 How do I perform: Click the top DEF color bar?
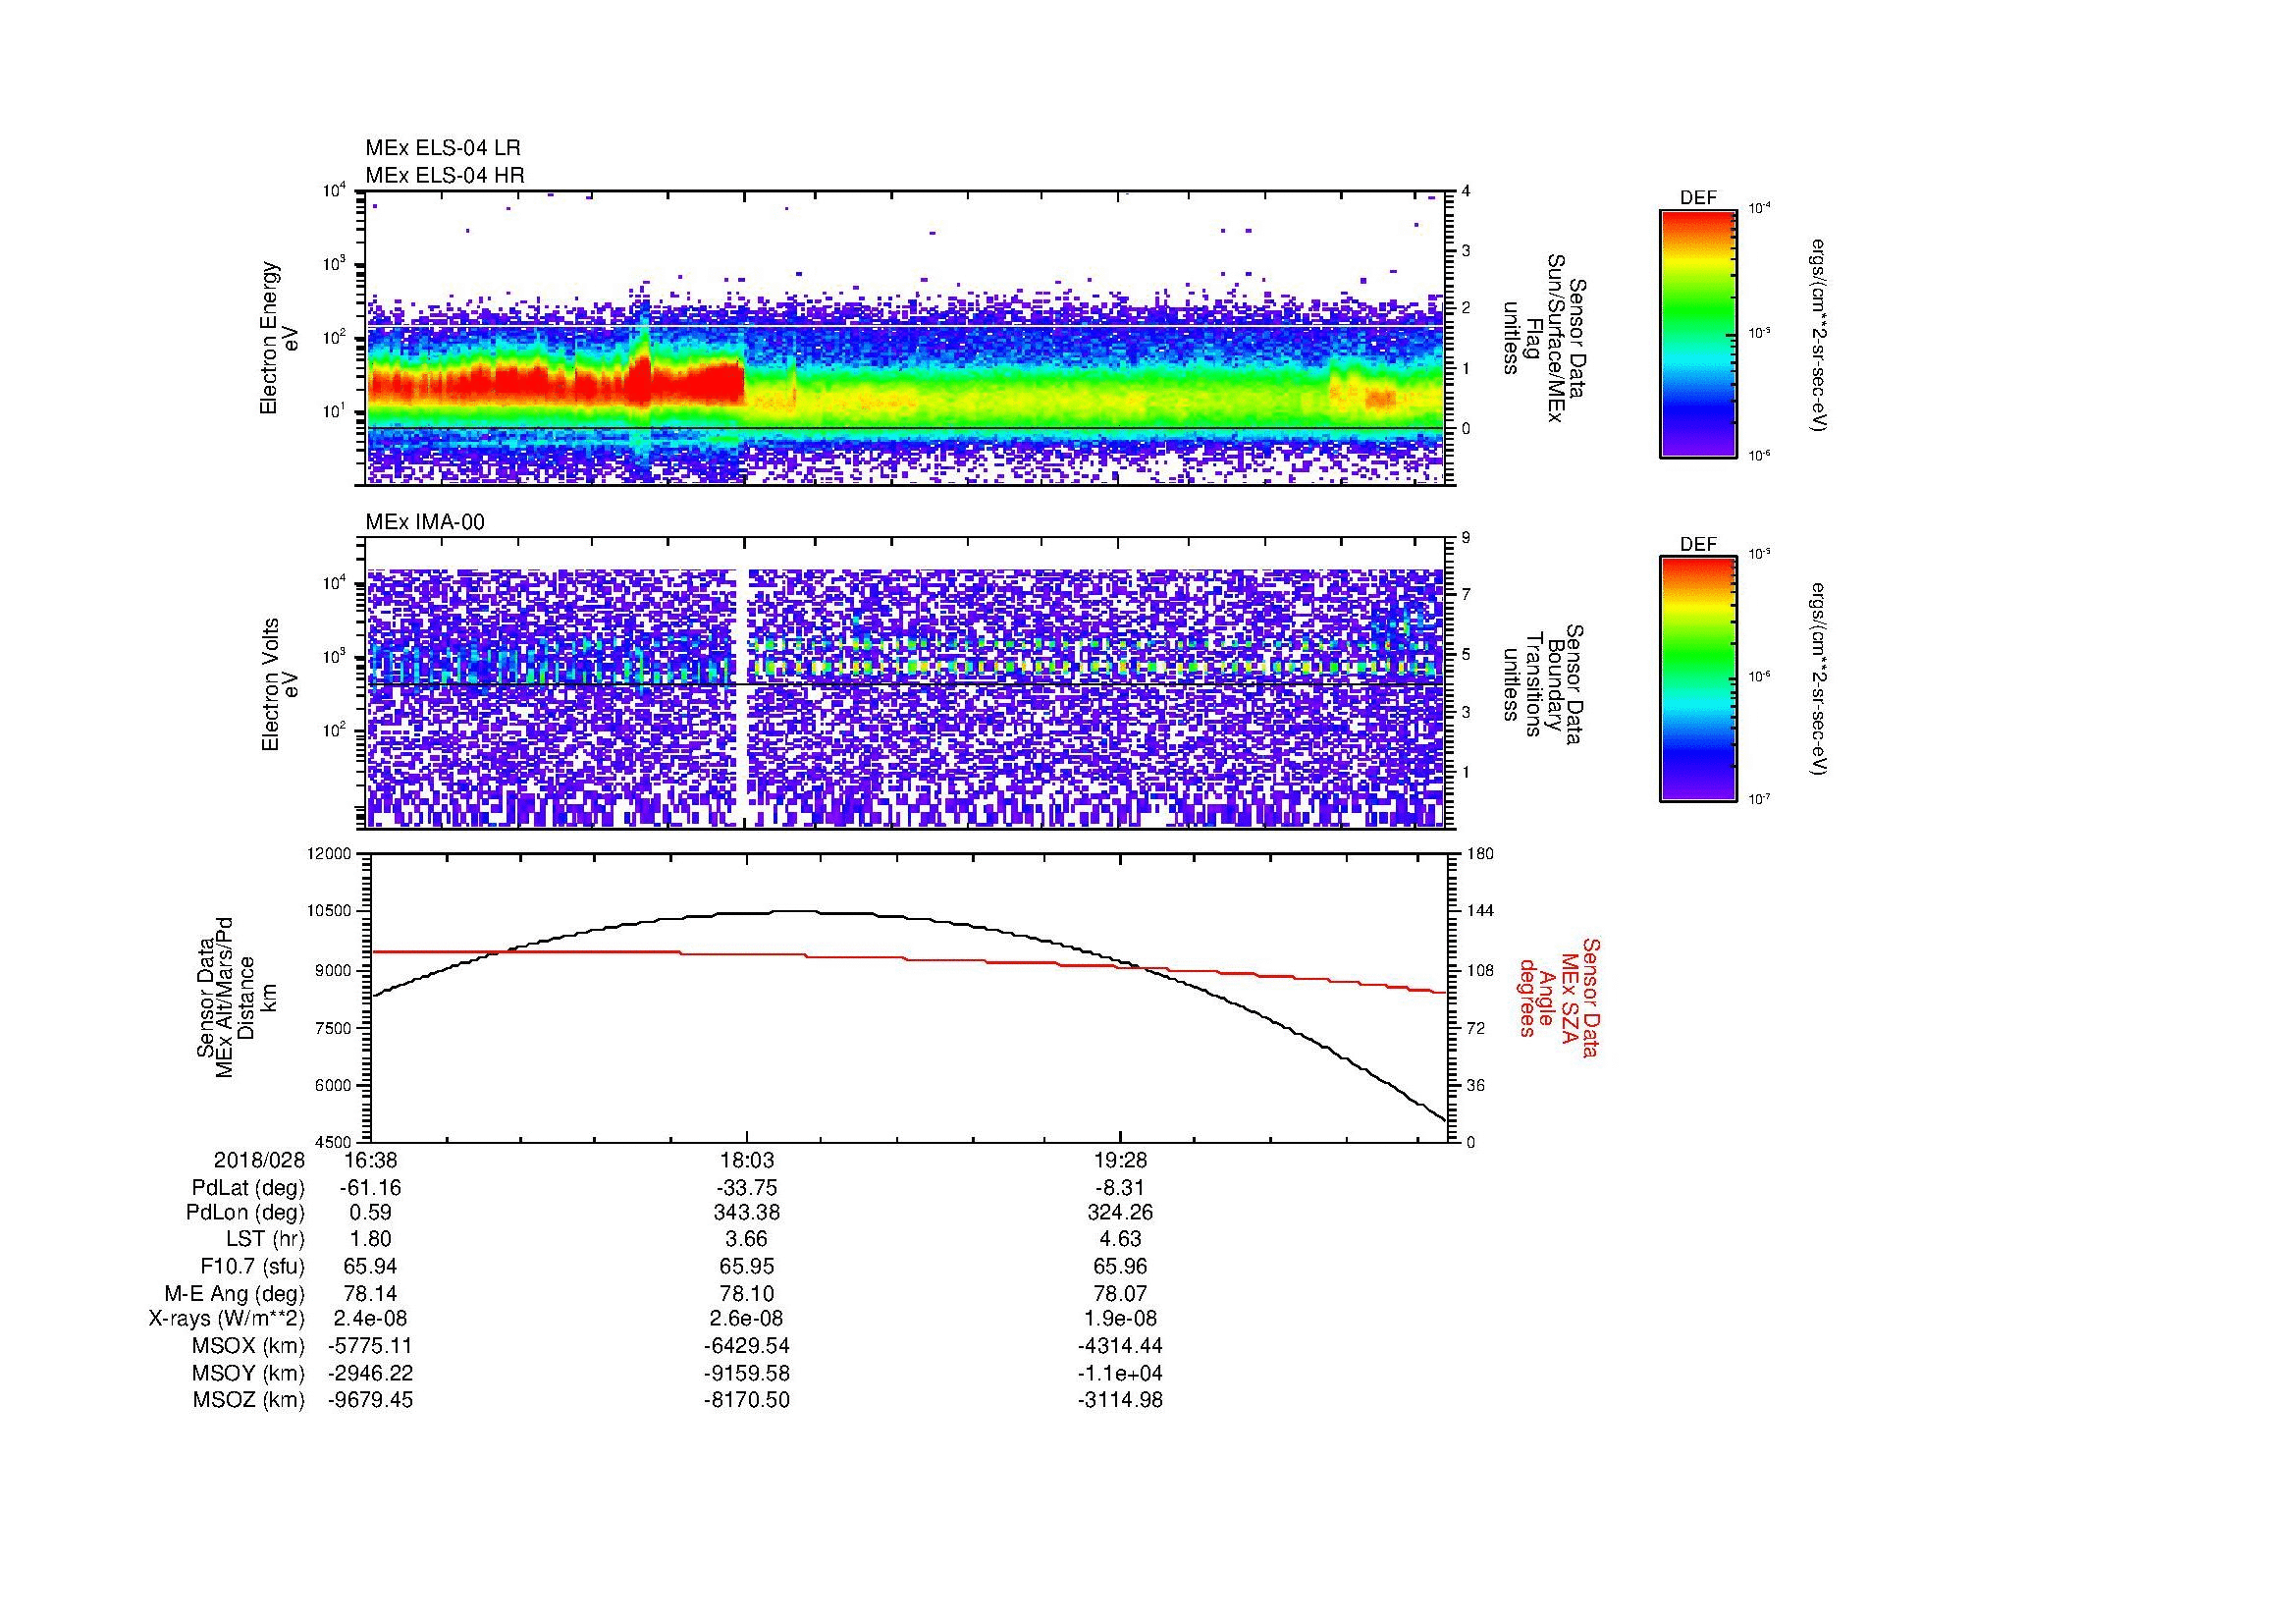point(1698,334)
